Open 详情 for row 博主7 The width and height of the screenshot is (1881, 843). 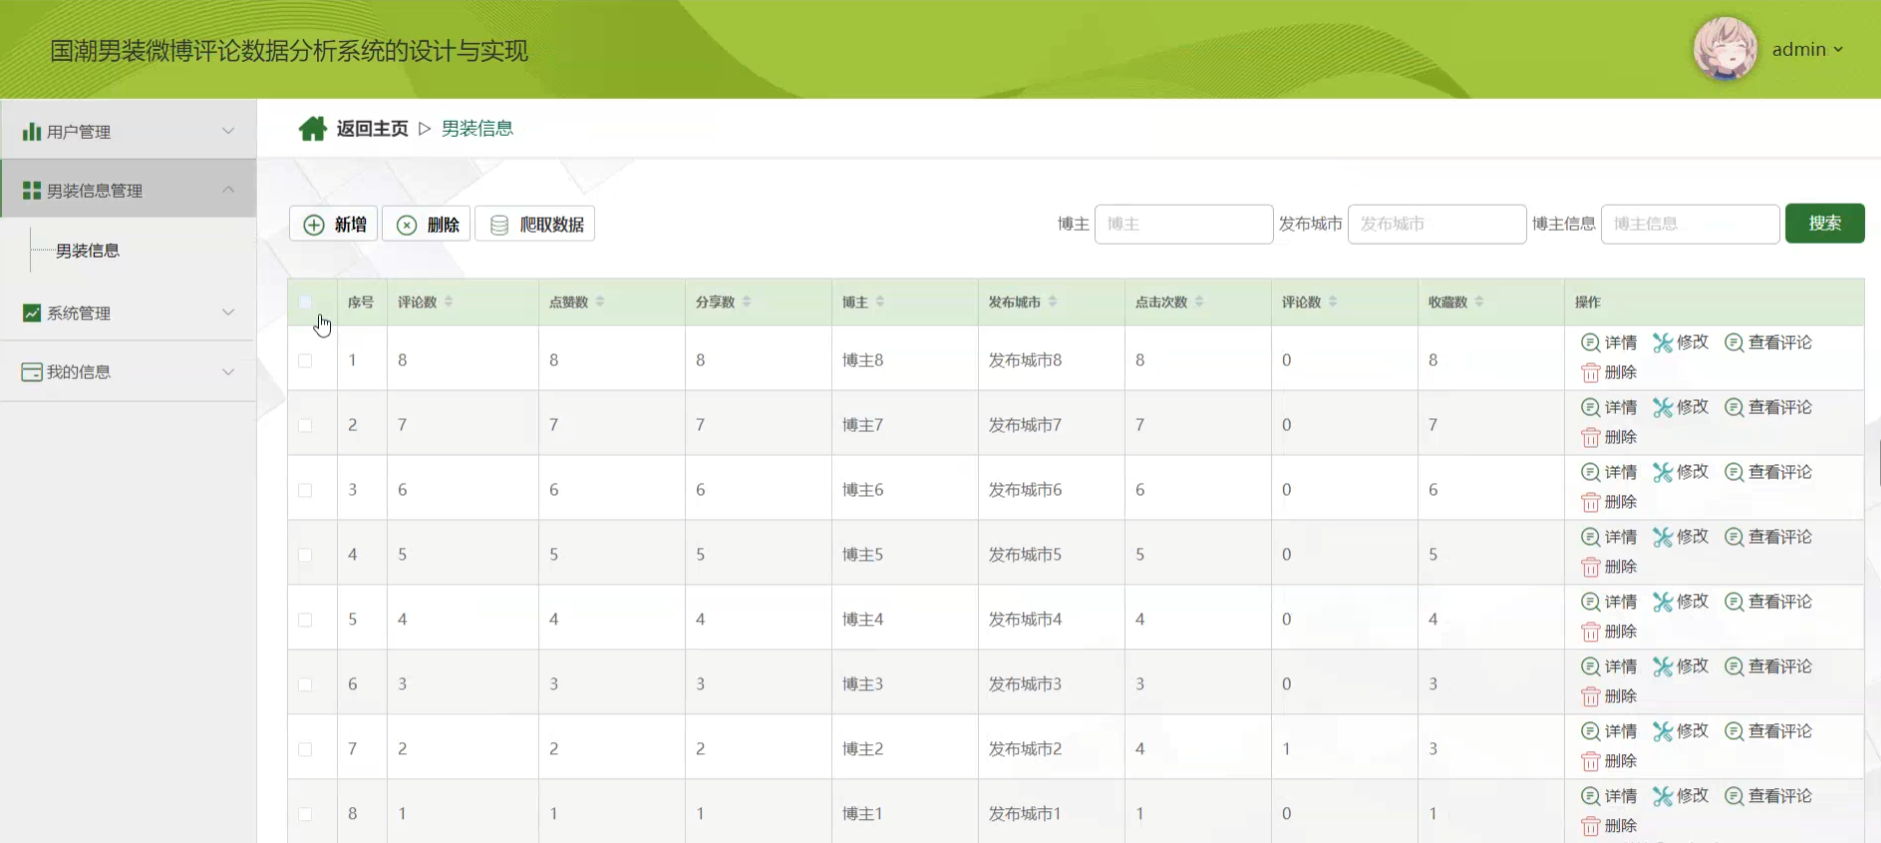pos(1609,407)
